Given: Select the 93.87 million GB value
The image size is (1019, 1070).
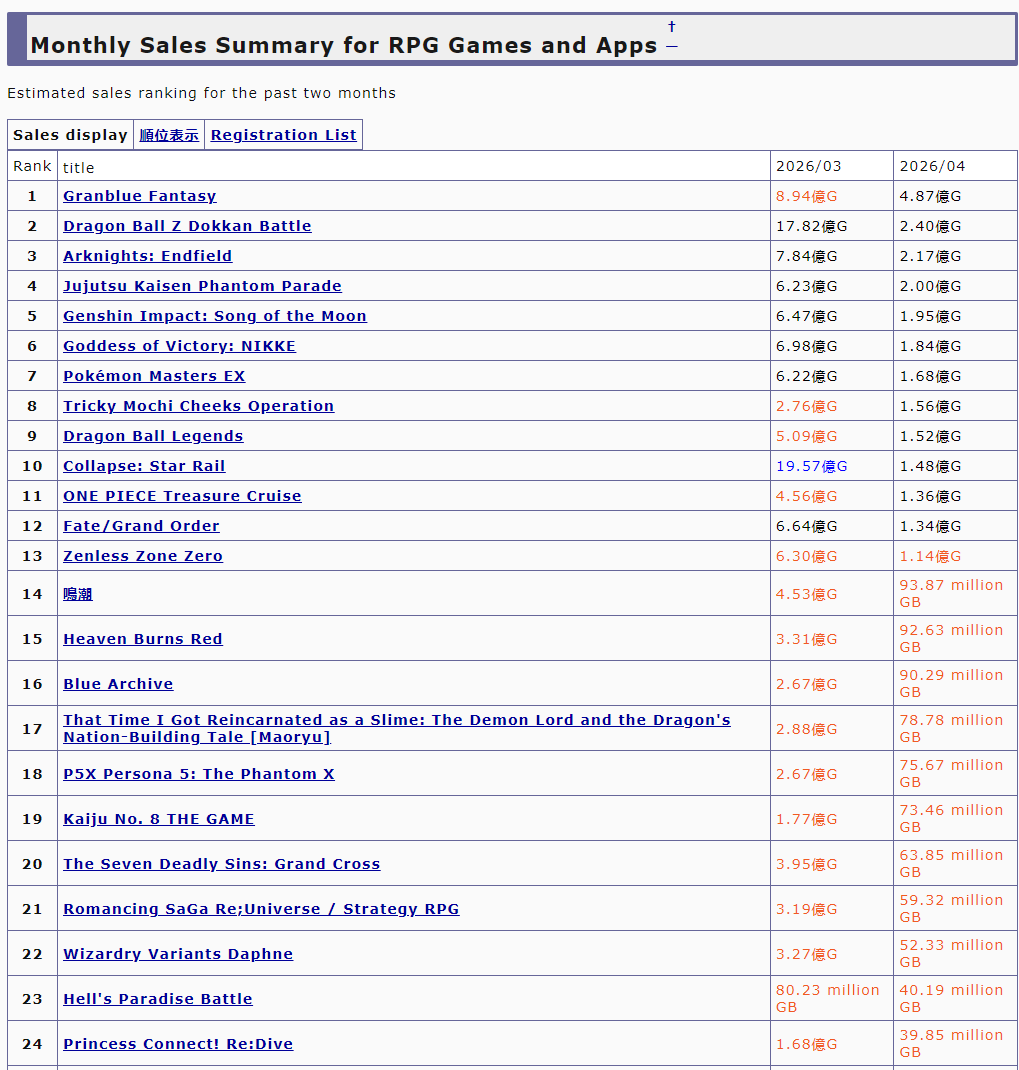Looking at the screenshot, I should click(x=951, y=594).
